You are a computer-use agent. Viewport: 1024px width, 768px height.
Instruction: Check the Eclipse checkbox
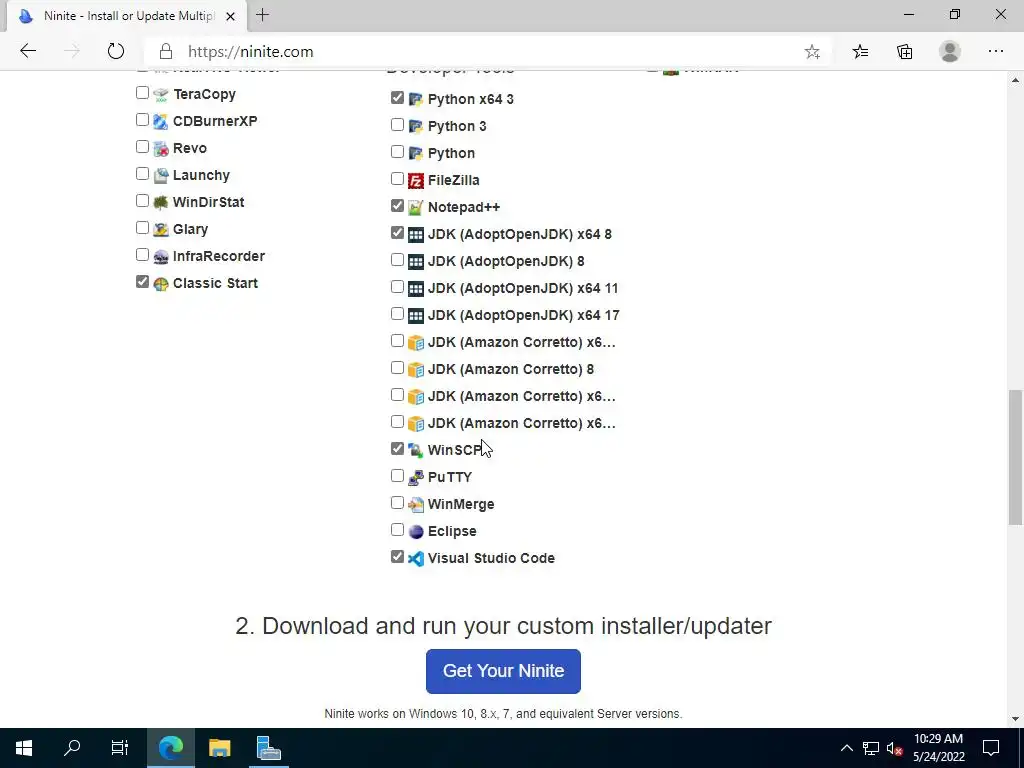point(397,530)
